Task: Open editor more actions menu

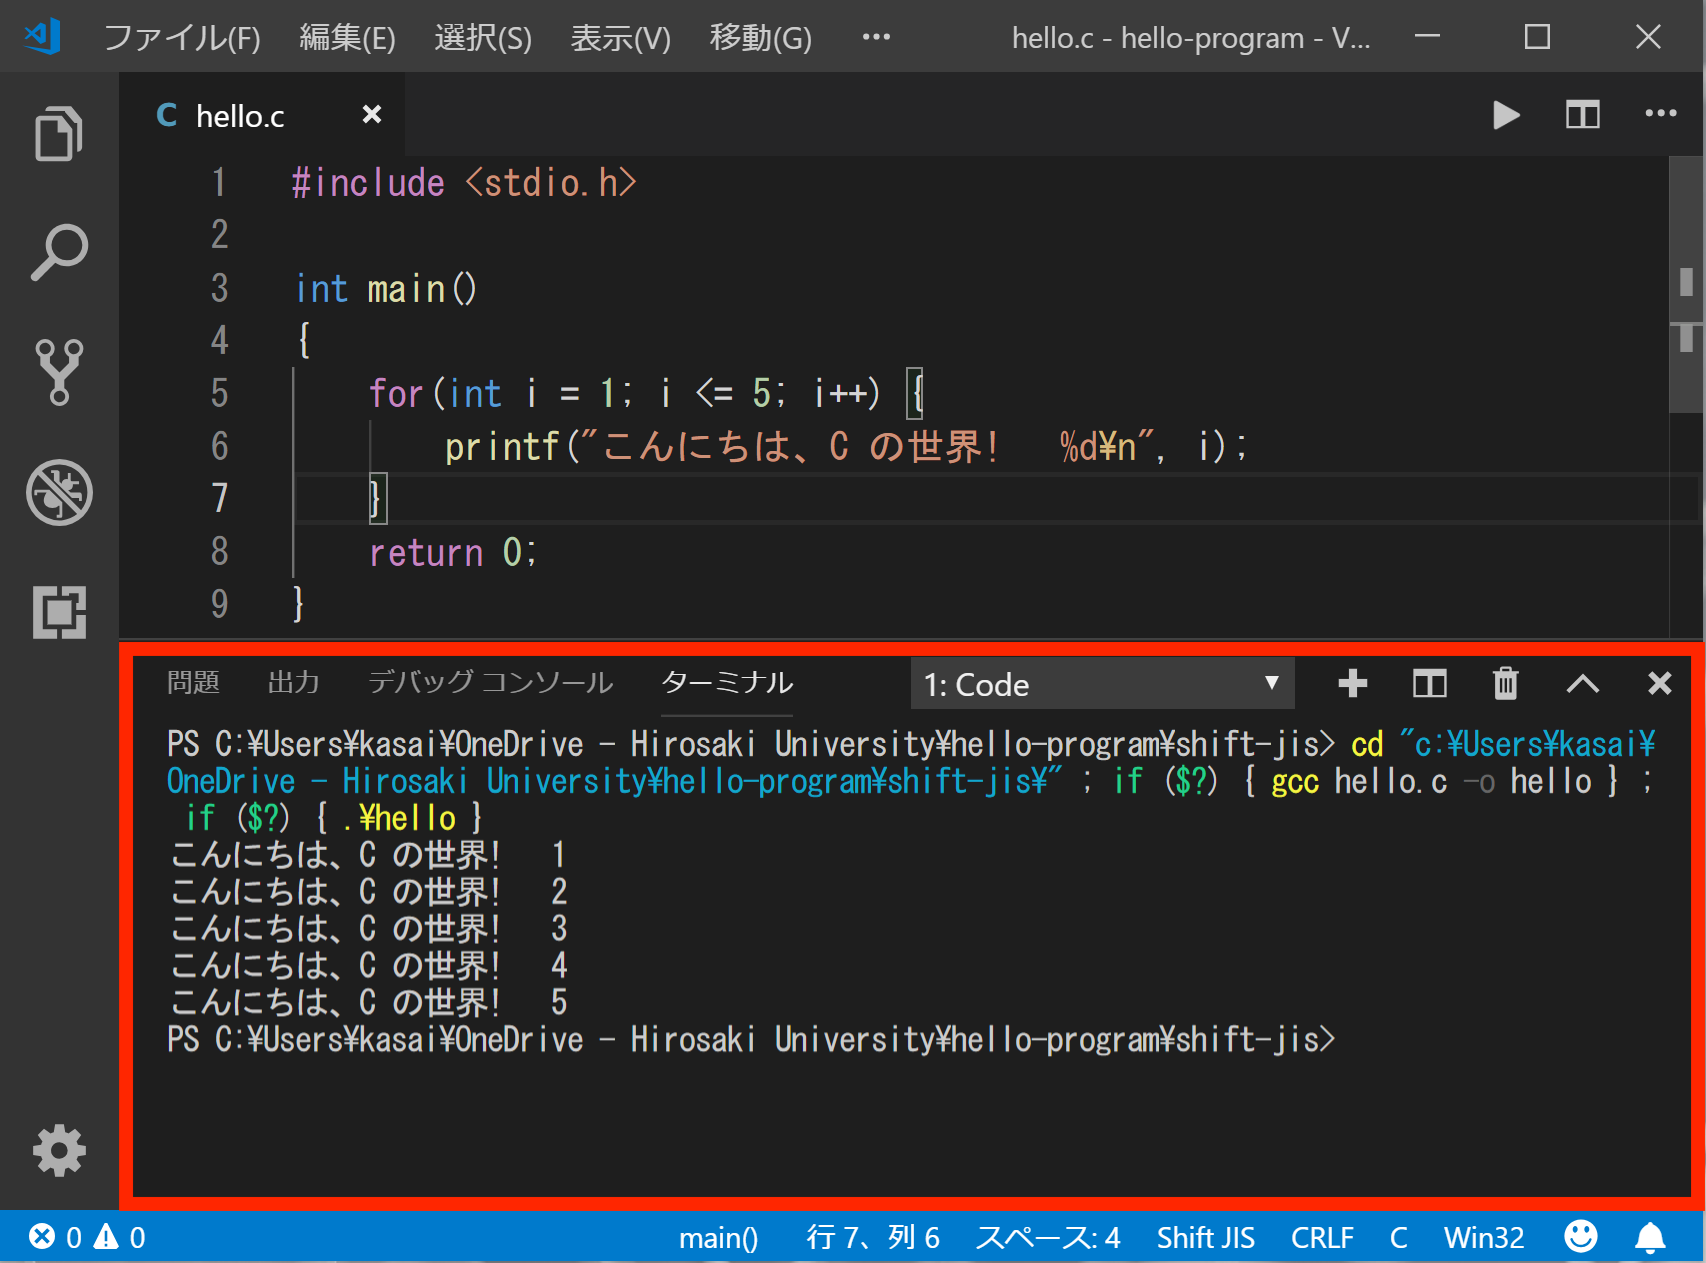Action: (1659, 115)
